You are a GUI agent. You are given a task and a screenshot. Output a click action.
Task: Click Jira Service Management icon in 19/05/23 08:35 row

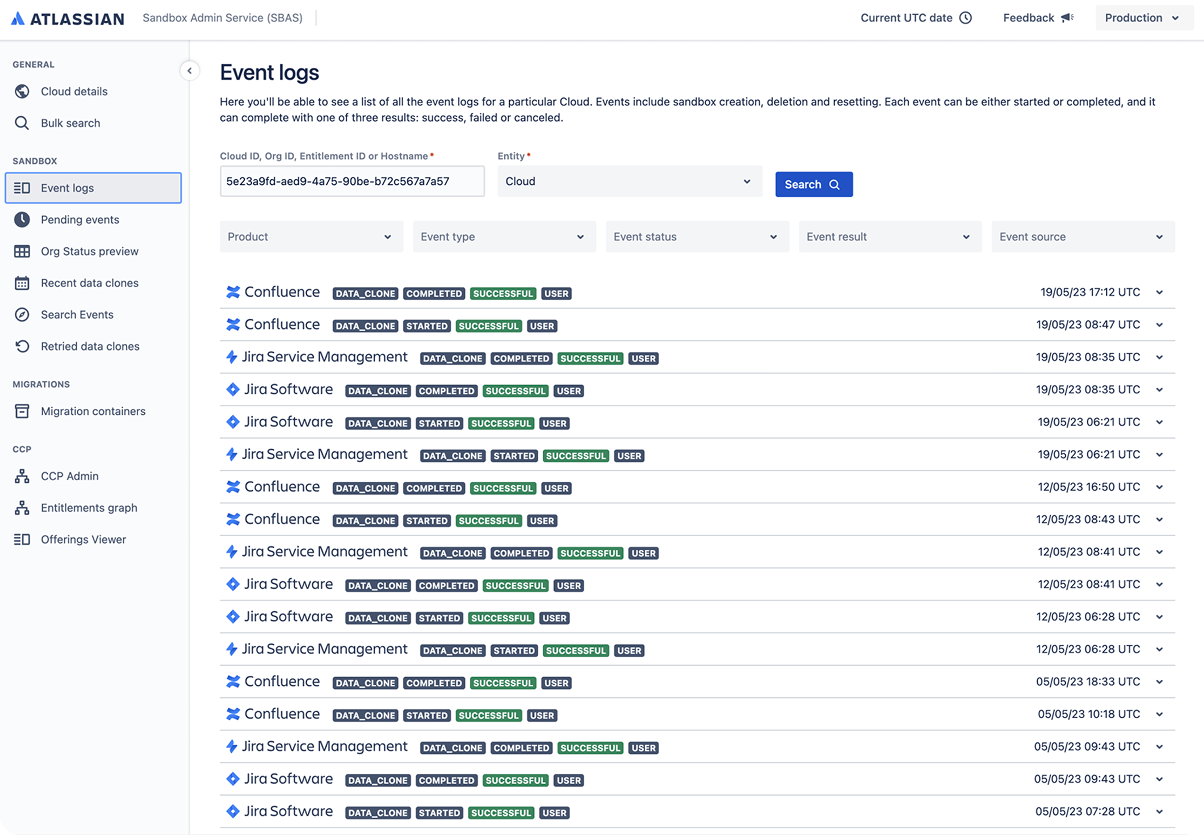pos(232,357)
